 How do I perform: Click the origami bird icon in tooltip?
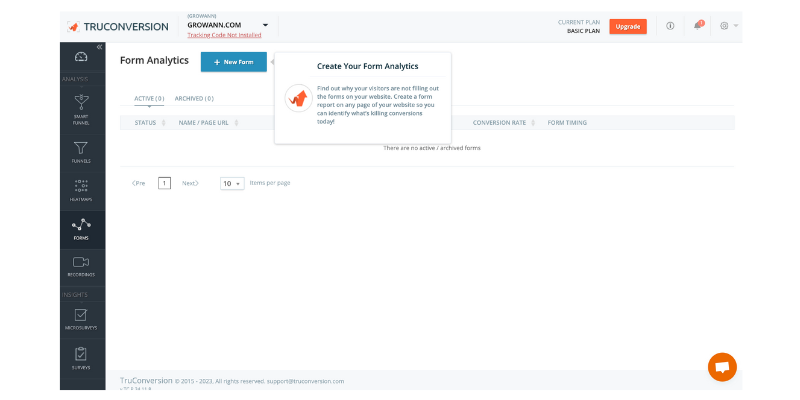[298, 98]
